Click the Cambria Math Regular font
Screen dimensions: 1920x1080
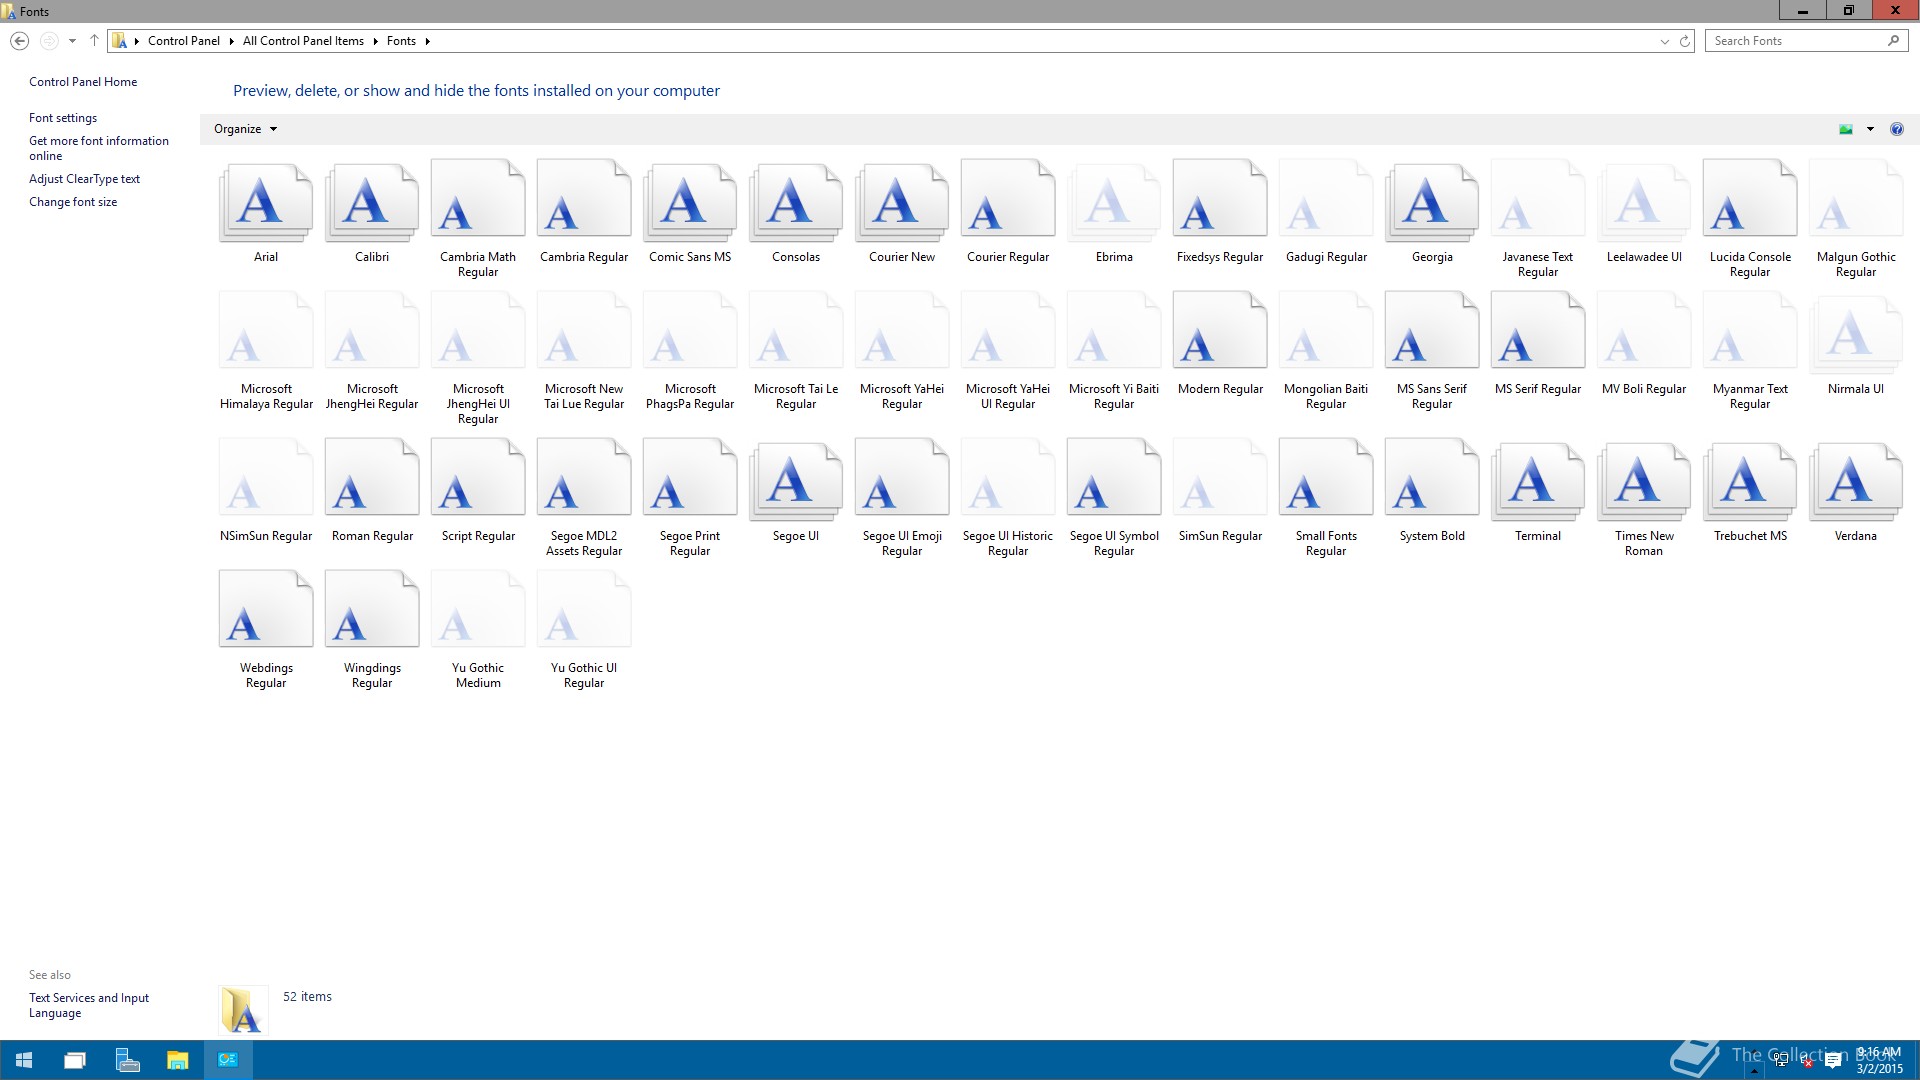tap(478, 199)
